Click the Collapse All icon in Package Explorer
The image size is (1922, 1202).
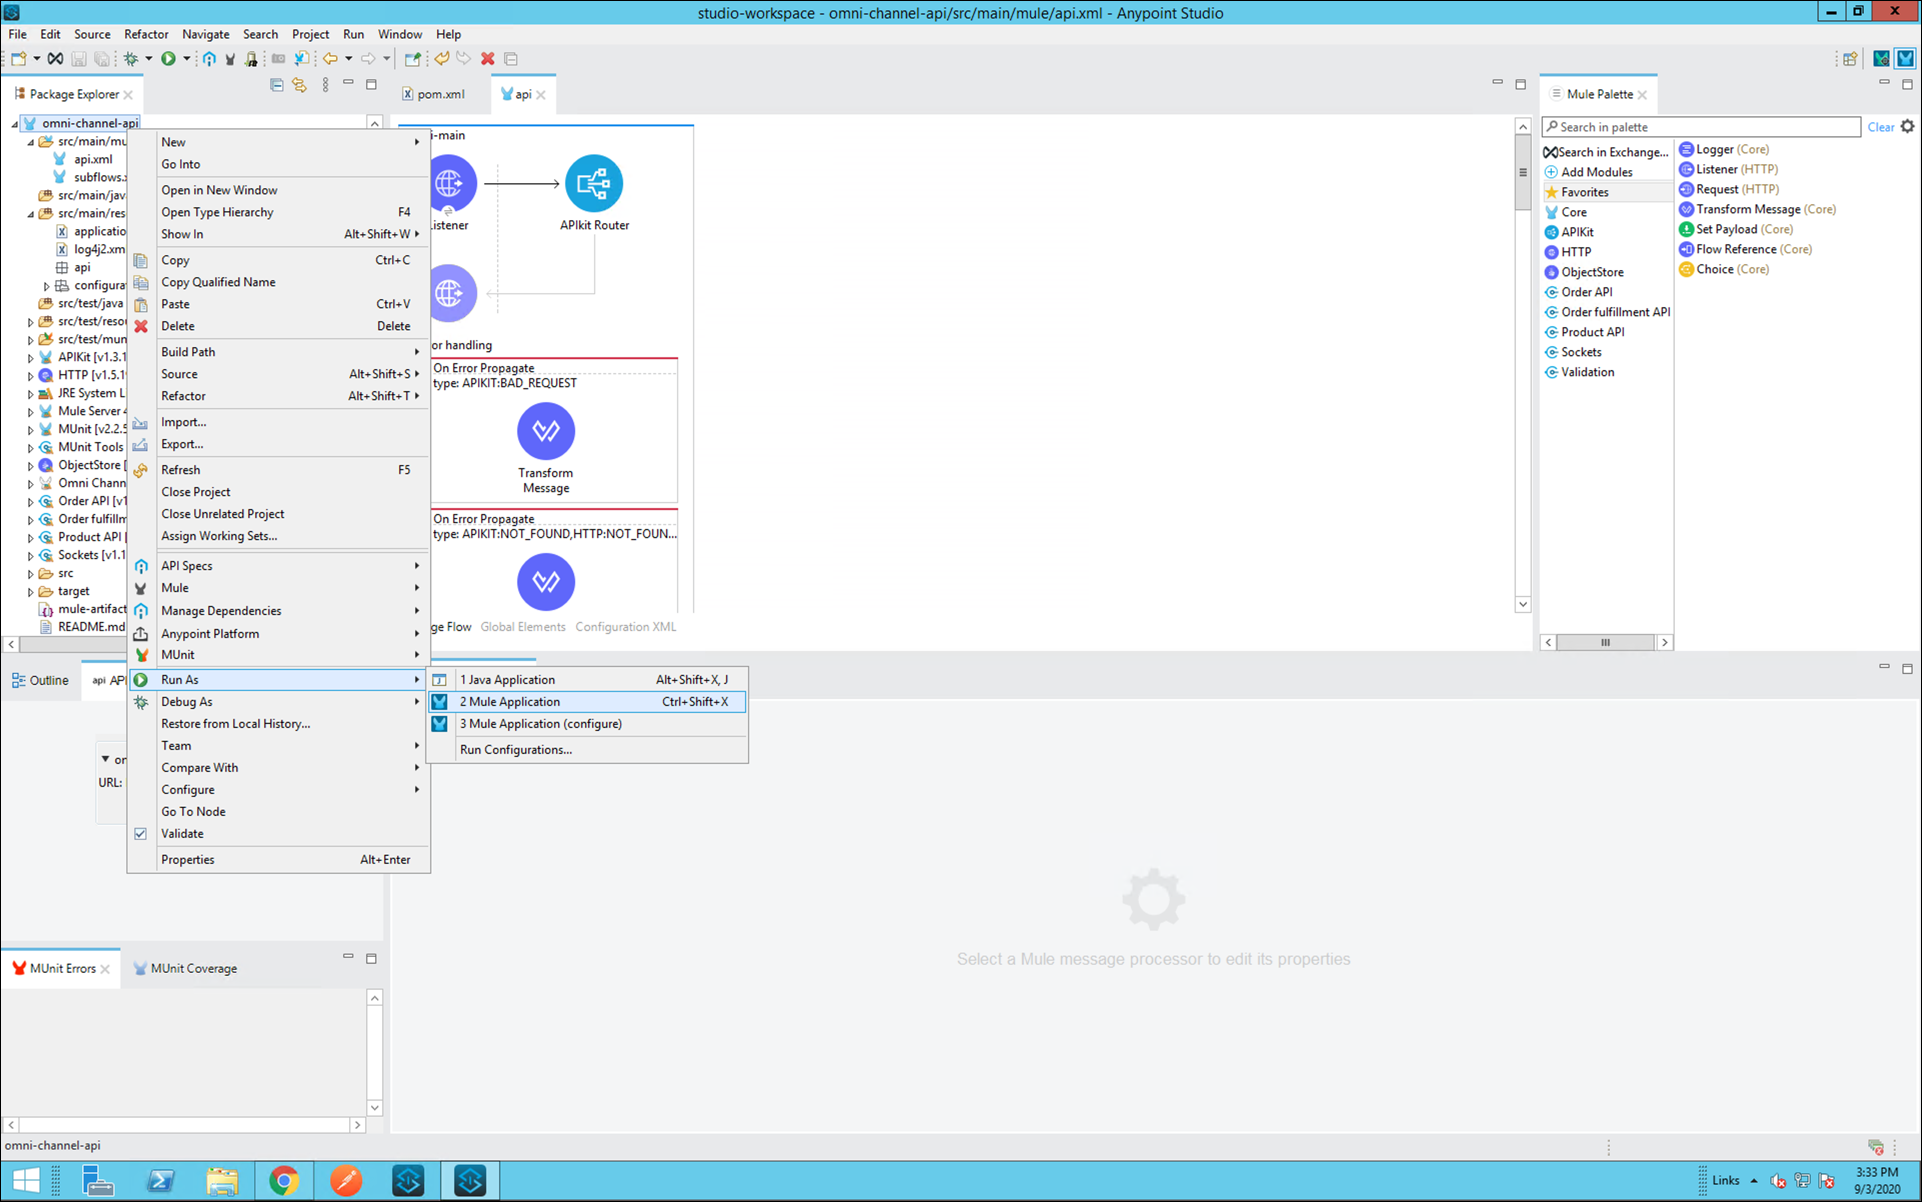(x=277, y=85)
